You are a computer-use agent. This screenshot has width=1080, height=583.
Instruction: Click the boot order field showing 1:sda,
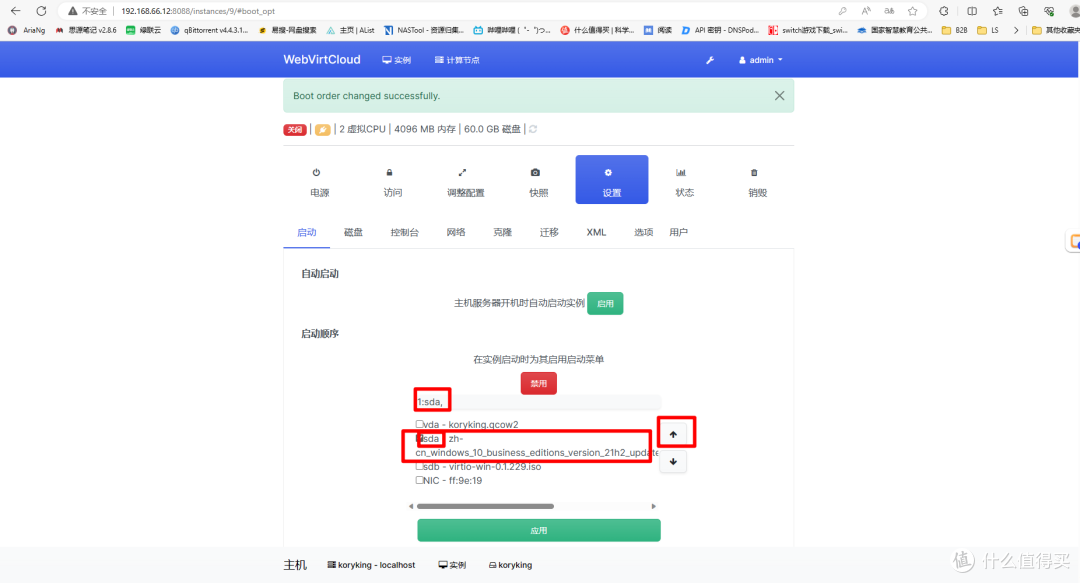[538, 402]
